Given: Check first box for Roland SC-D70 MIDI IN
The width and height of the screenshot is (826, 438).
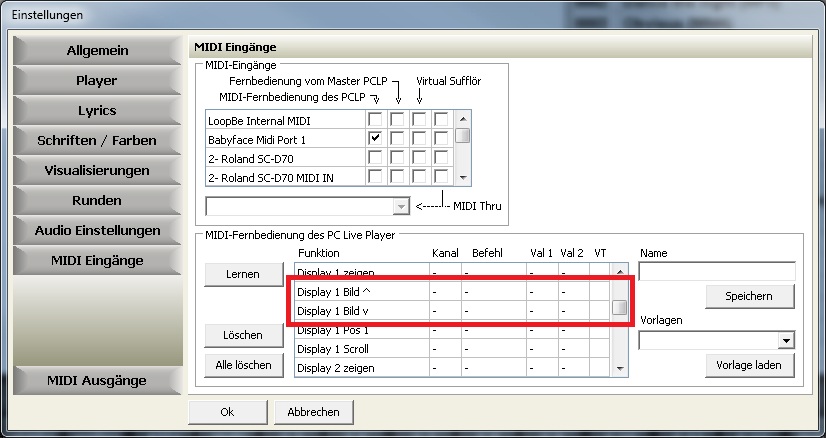Looking at the screenshot, I should click(x=375, y=177).
